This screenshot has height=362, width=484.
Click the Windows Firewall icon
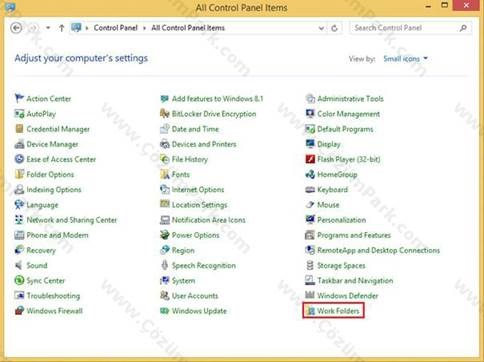pyautogui.click(x=19, y=311)
